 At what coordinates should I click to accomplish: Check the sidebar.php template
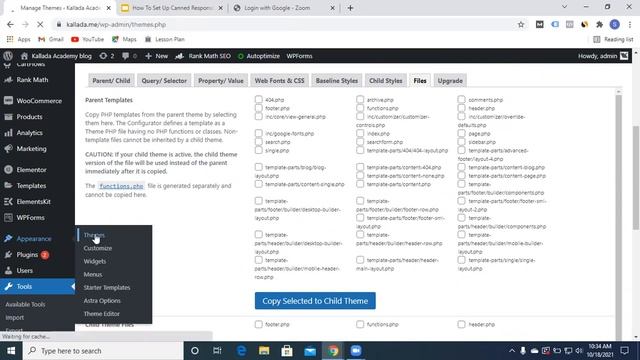pos(461,142)
